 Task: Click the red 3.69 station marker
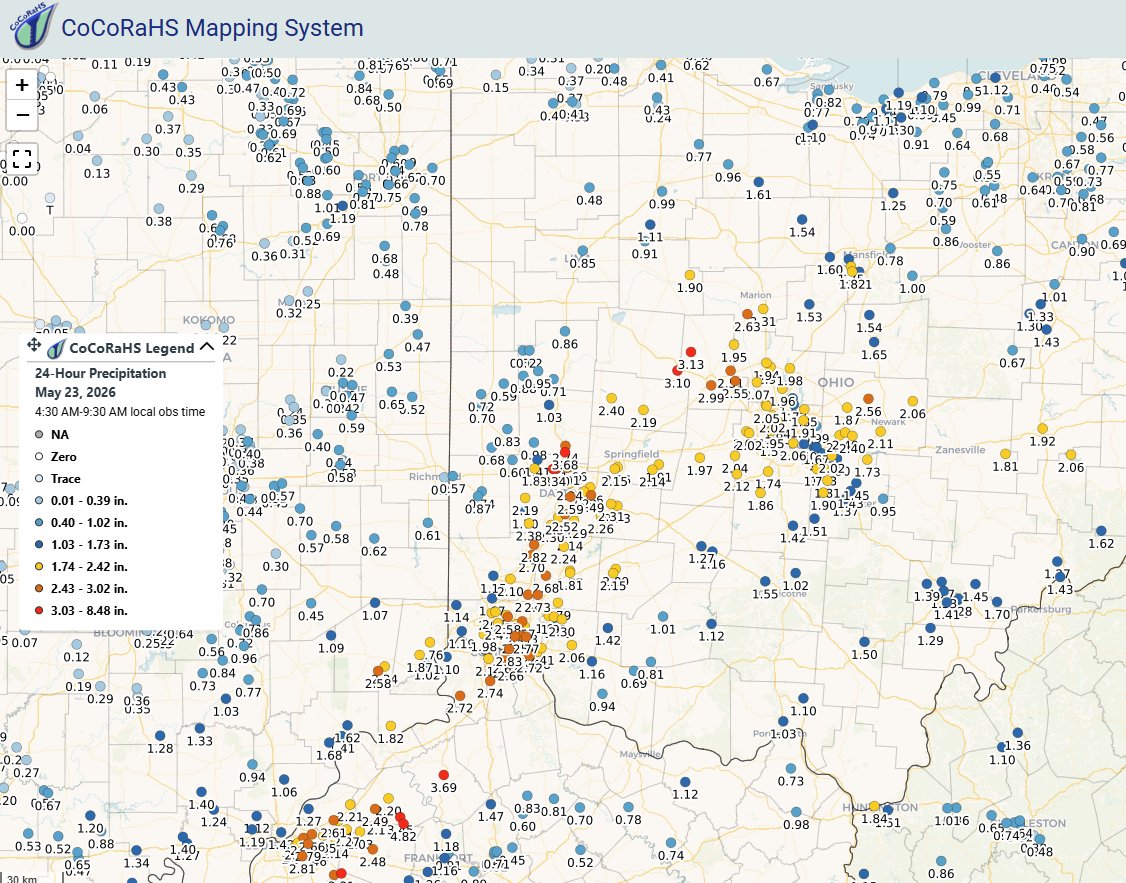pyautogui.click(x=444, y=775)
